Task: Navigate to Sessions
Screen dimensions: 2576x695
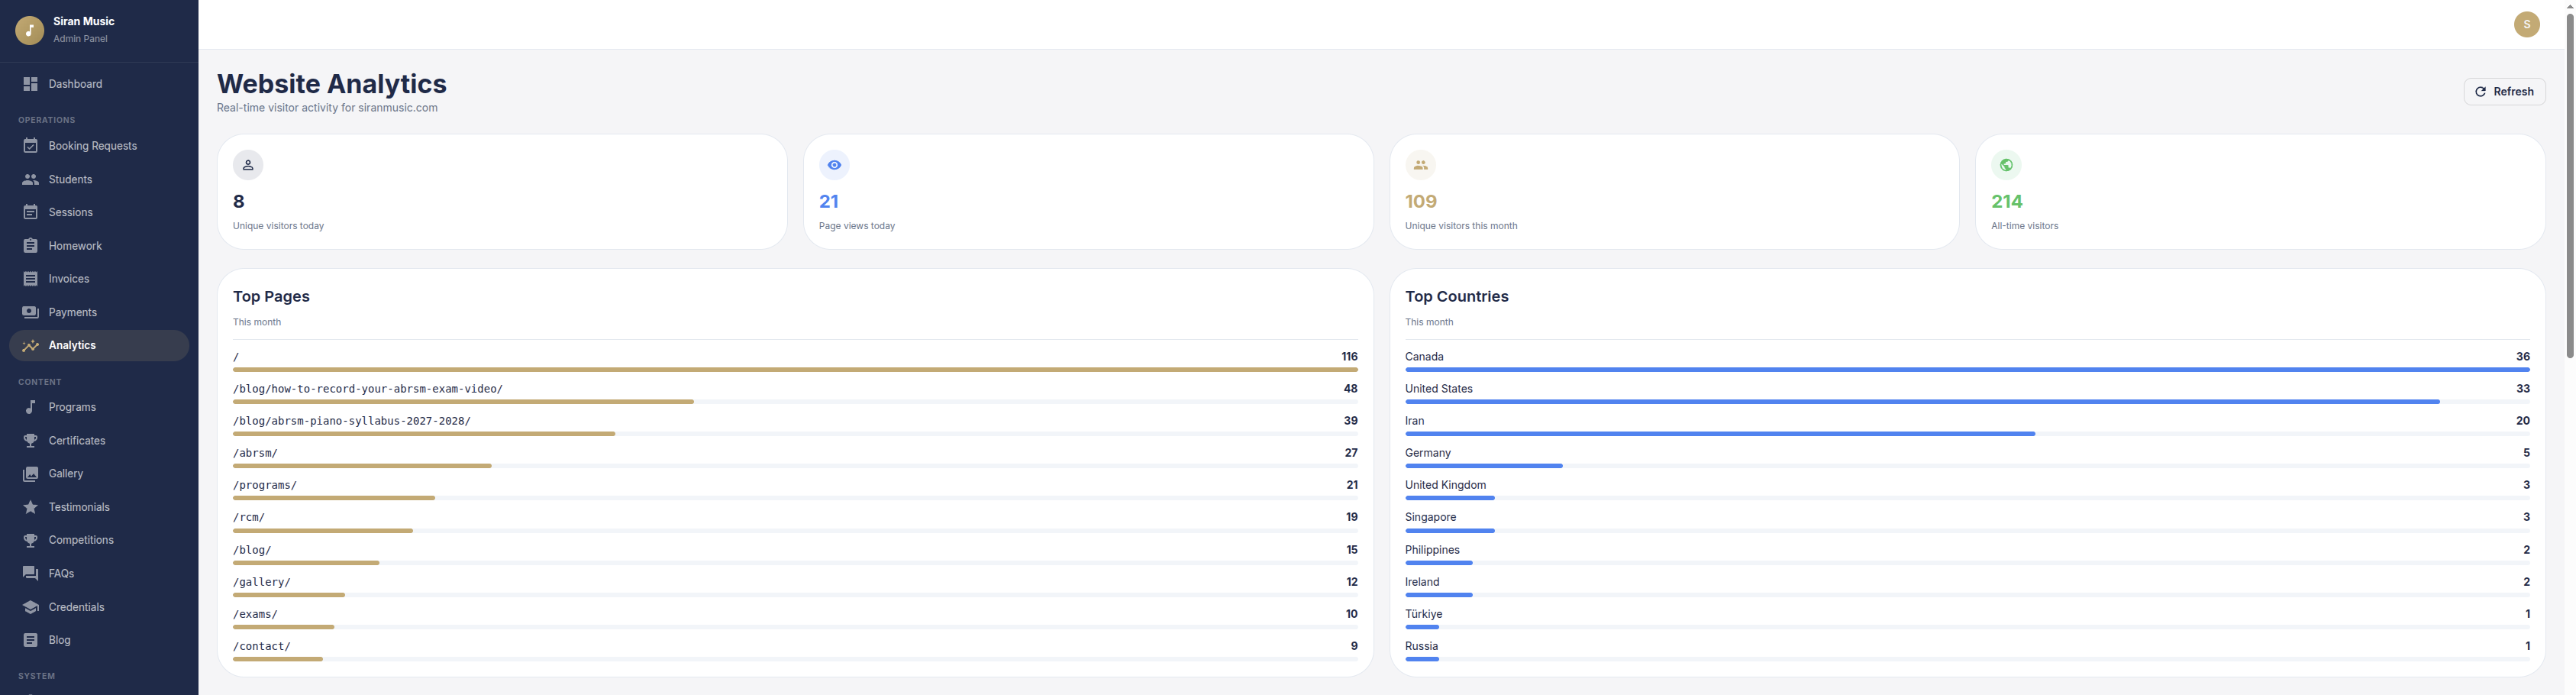Action: tap(99, 212)
